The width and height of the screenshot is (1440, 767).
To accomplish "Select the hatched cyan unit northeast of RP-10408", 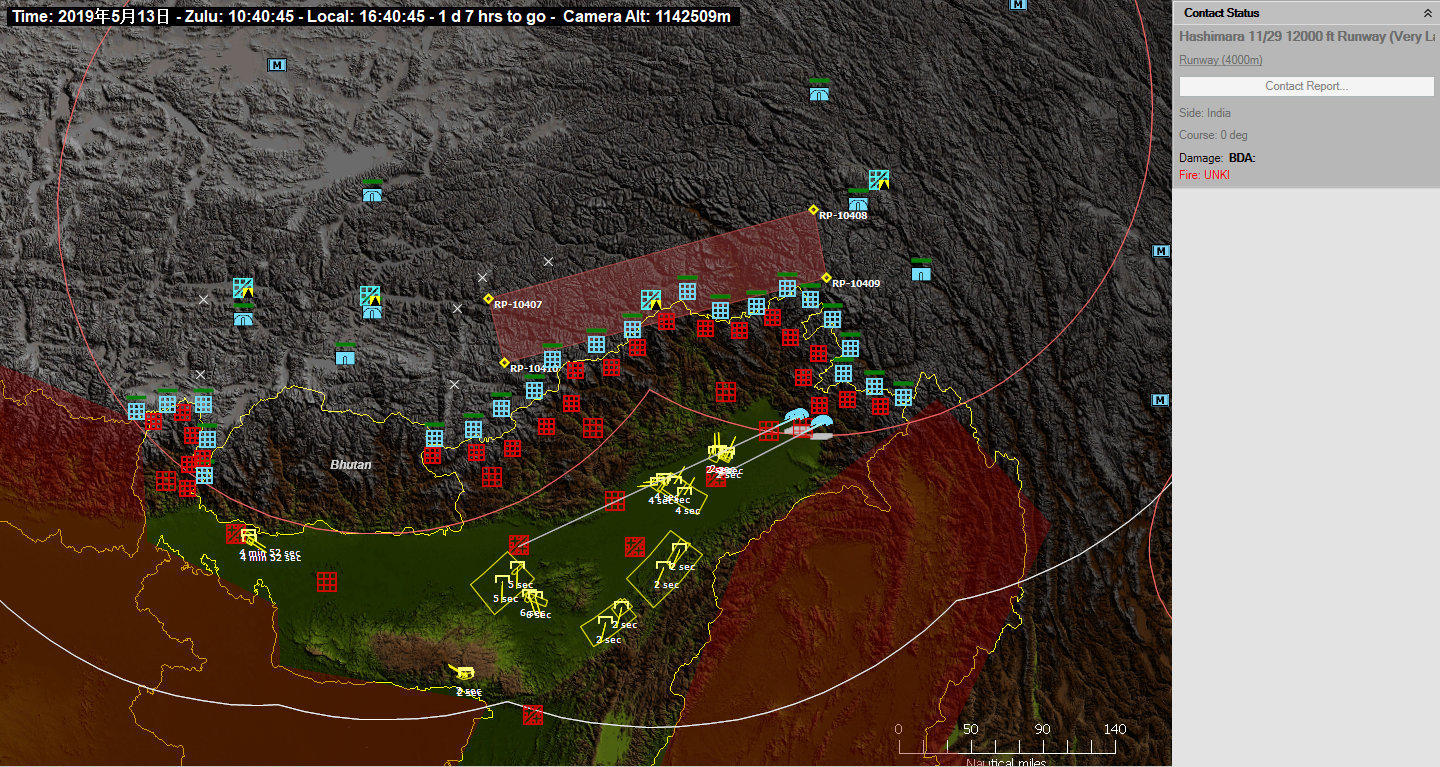I will pyautogui.click(x=879, y=180).
